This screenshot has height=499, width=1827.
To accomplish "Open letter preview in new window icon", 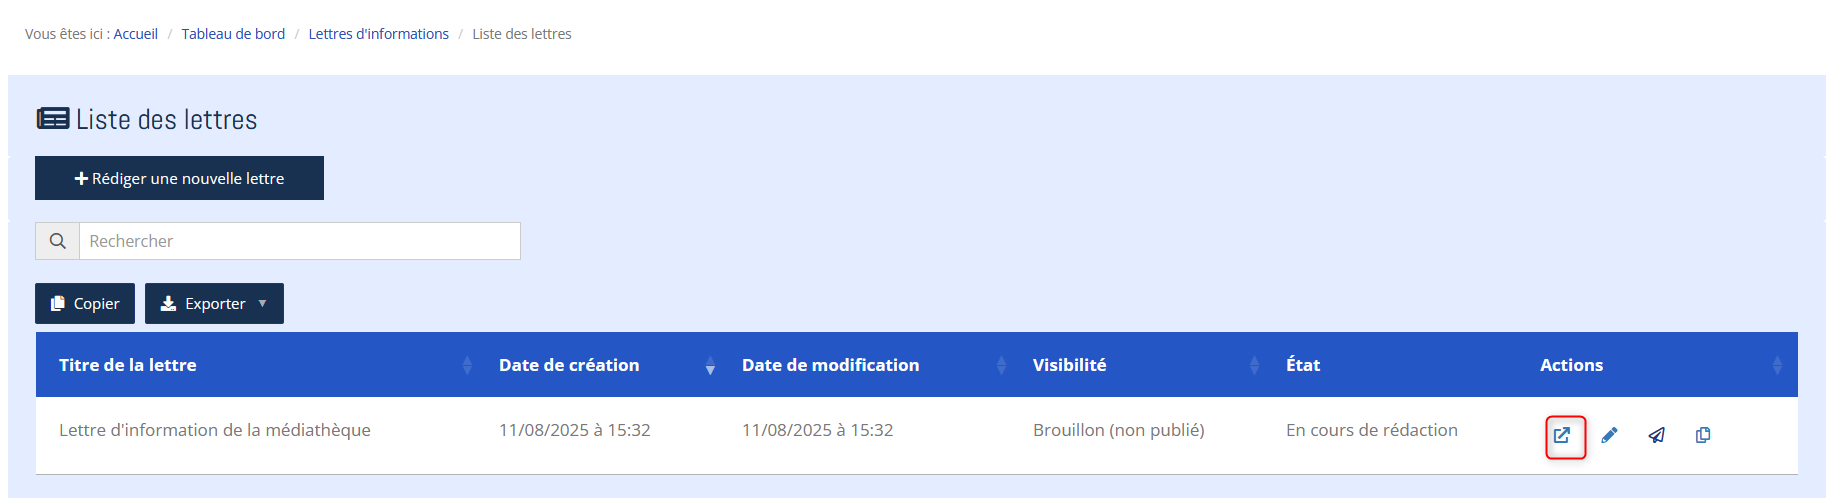I will 1562,435.
